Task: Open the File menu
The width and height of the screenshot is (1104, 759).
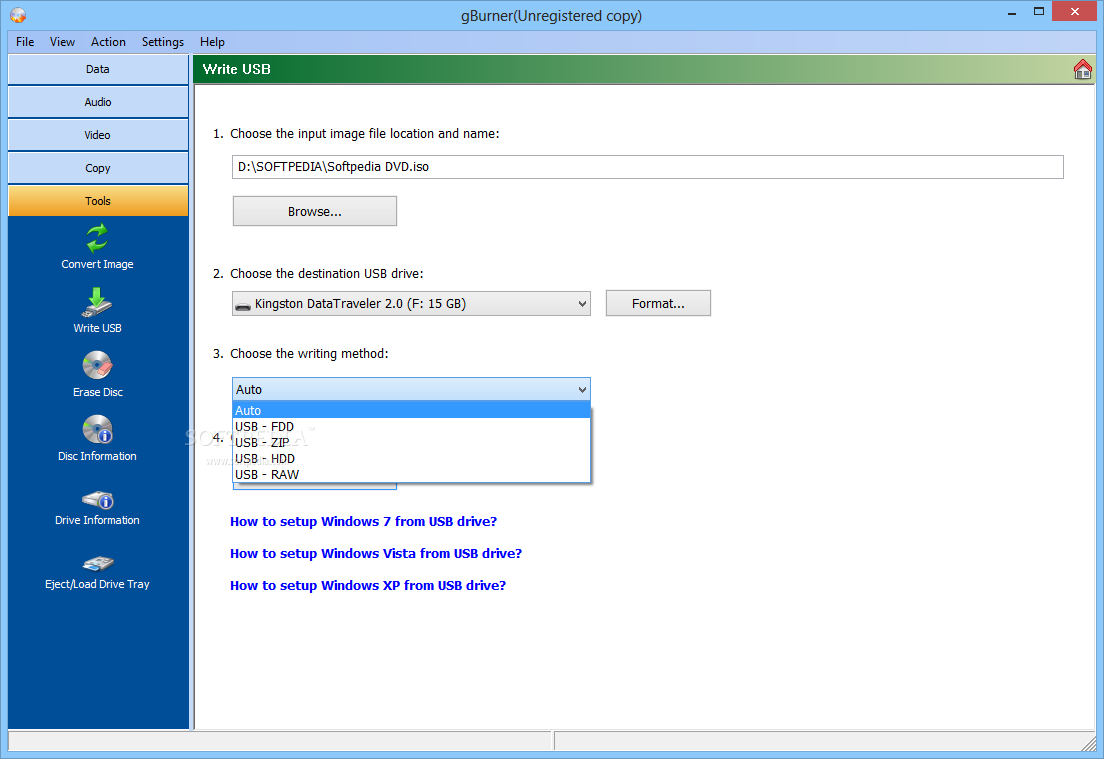Action: point(25,42)
